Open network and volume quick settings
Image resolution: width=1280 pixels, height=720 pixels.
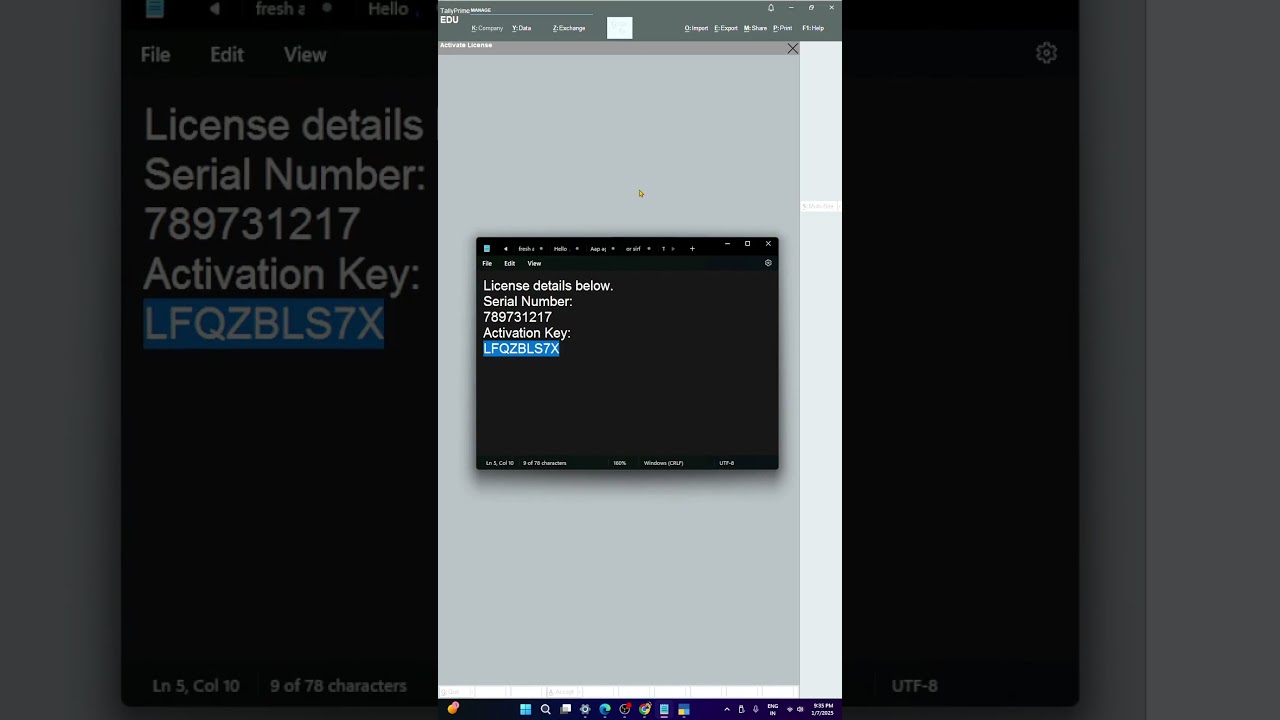pyautogui.click(x=795, y=709)
